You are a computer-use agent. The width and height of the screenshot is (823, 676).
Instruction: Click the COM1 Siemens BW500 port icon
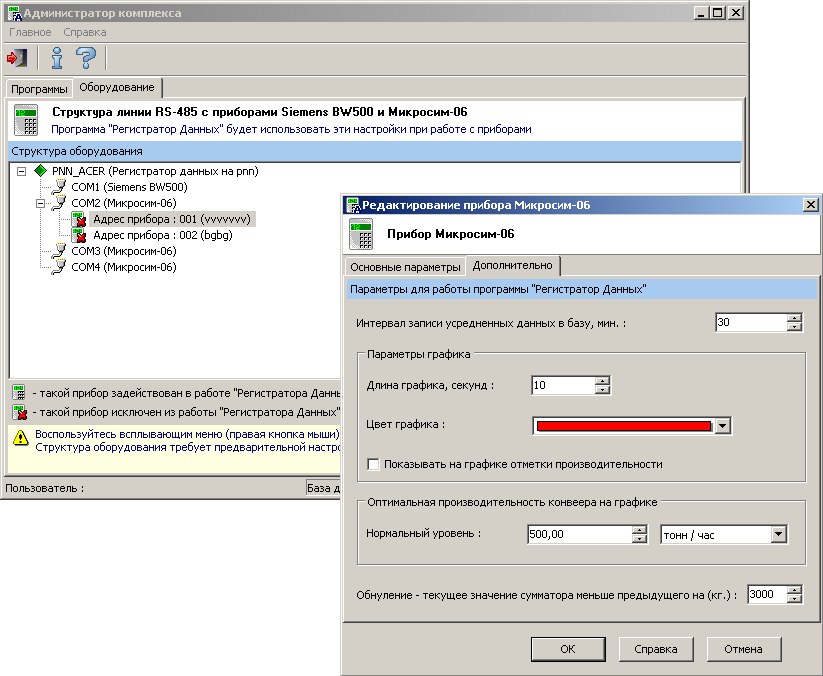coord(59,187)
